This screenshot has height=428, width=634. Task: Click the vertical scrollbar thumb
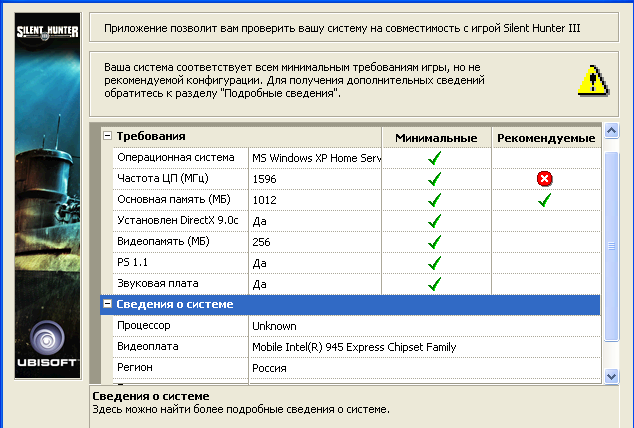coord(611,247)
